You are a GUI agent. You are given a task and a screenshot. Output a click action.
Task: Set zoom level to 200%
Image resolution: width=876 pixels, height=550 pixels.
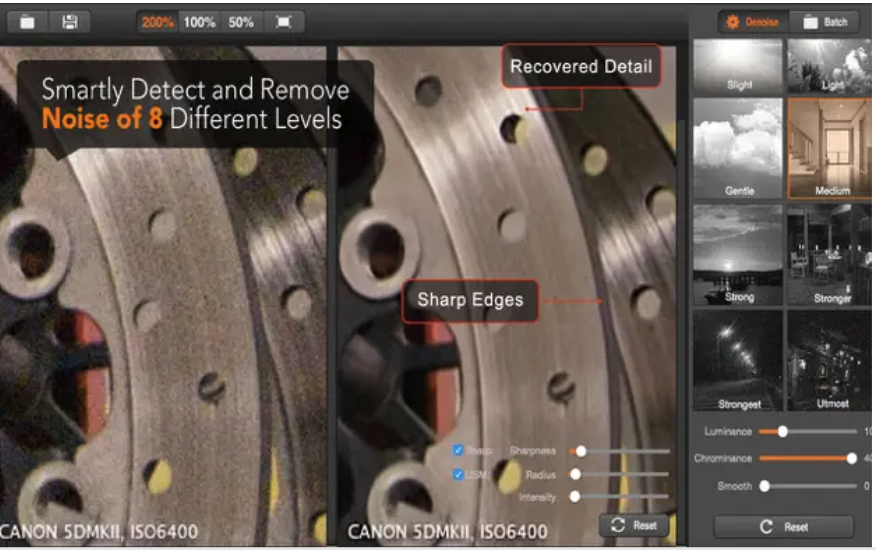coord(158,22)
